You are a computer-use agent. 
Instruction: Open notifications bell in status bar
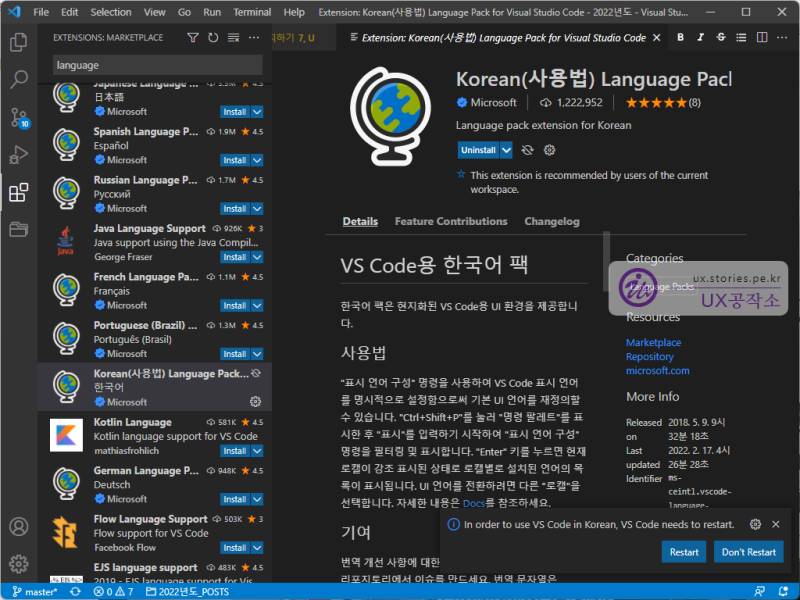784,591
